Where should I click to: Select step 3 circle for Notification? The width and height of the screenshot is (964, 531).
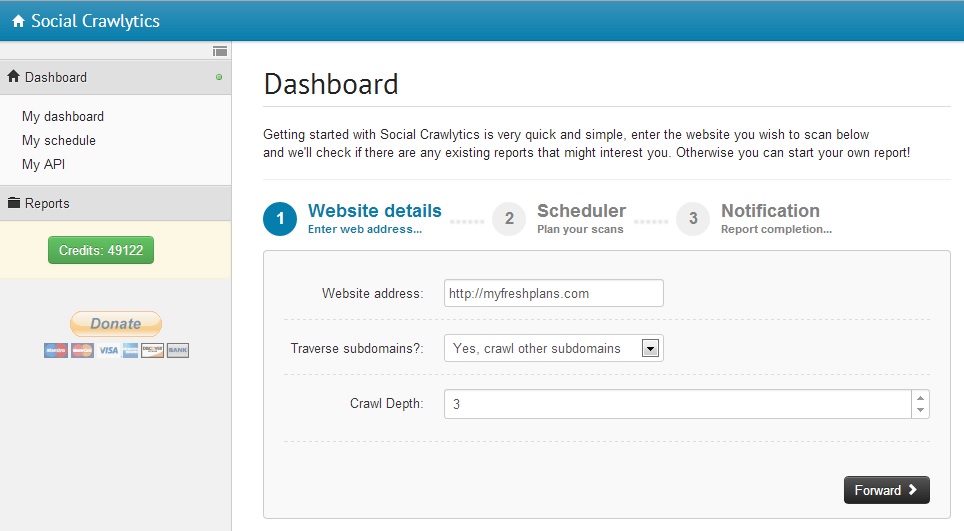[693, 219]
